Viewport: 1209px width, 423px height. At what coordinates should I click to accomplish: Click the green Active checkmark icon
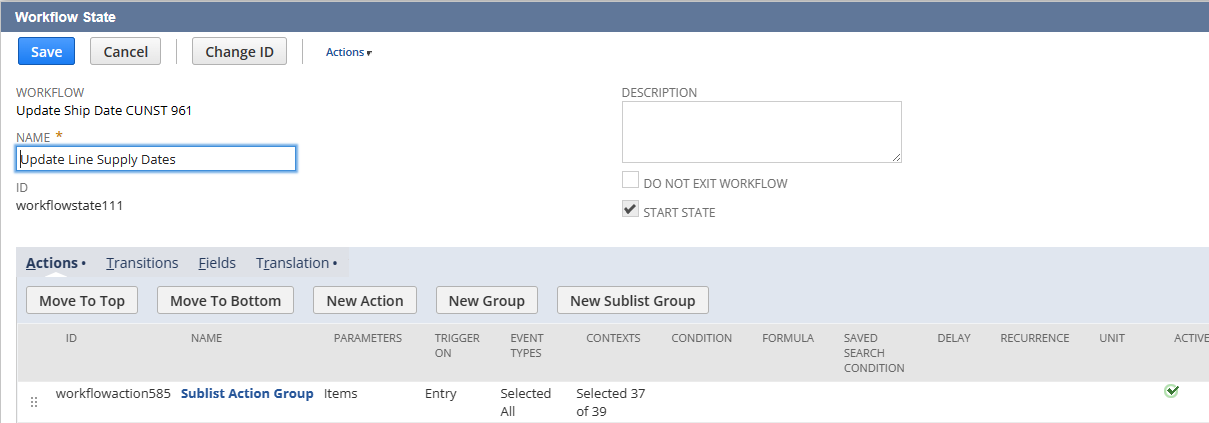point(1171,391)
